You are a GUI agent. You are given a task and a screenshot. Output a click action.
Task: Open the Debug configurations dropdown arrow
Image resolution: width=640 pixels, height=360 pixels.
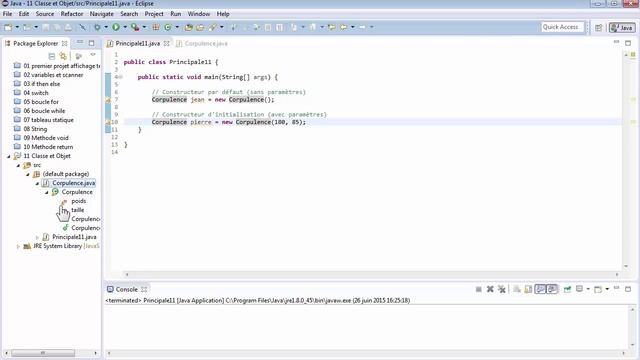click(106, 27)
